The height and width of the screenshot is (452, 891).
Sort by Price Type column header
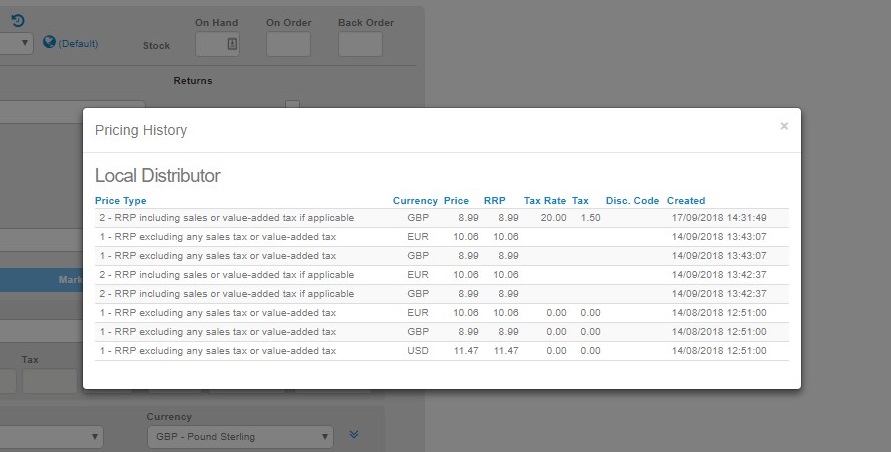(120, 201)
